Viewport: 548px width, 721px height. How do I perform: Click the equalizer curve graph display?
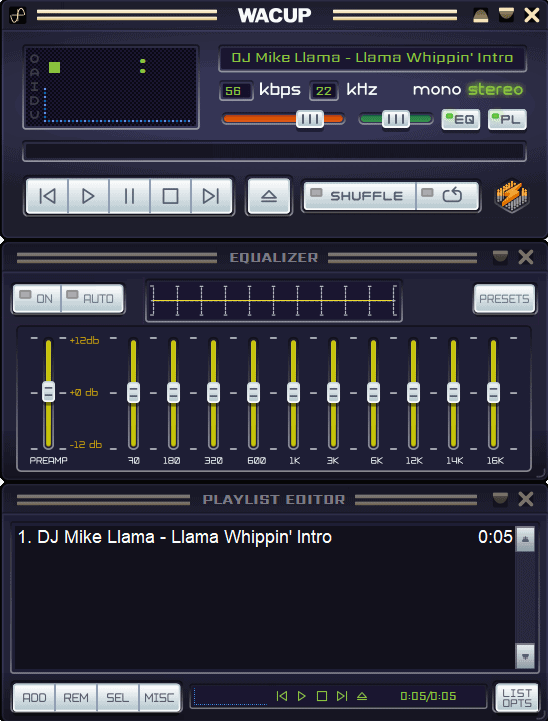pos(274,301)
